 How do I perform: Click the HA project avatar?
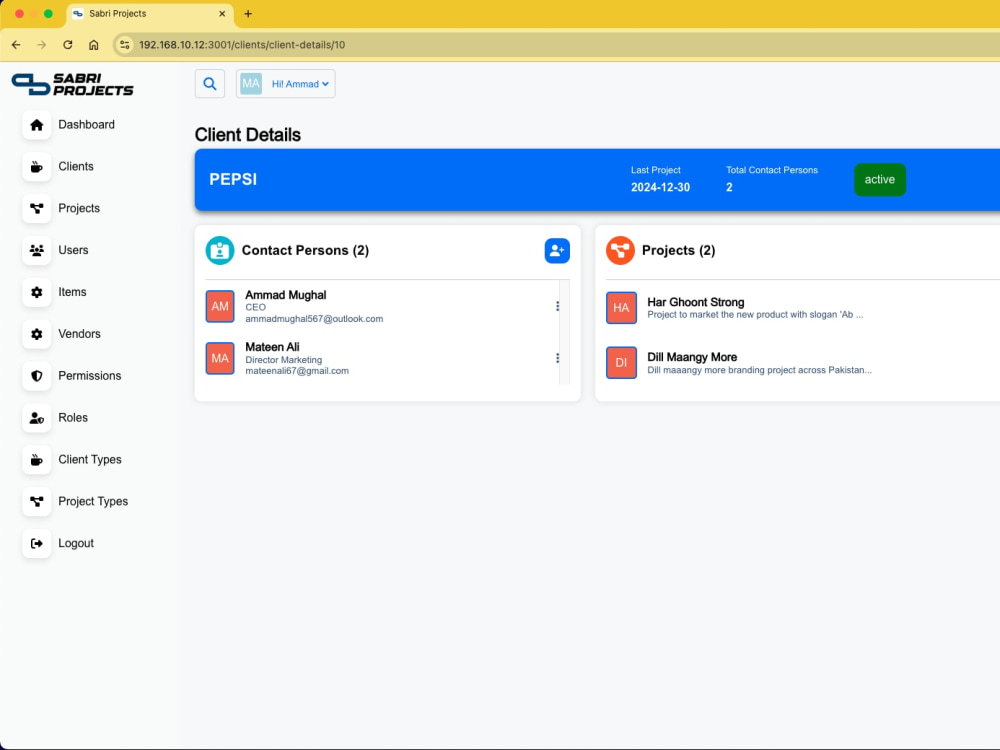click(621, 308)
